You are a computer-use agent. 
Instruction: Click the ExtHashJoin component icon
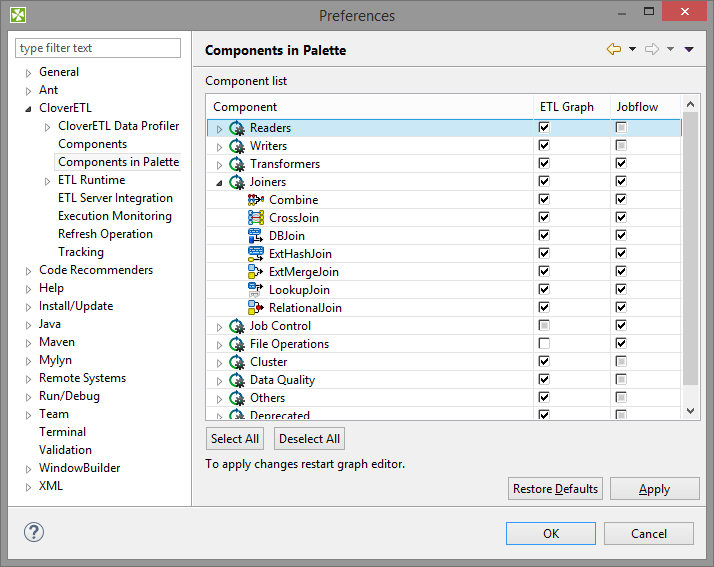[x=255, y=254]
